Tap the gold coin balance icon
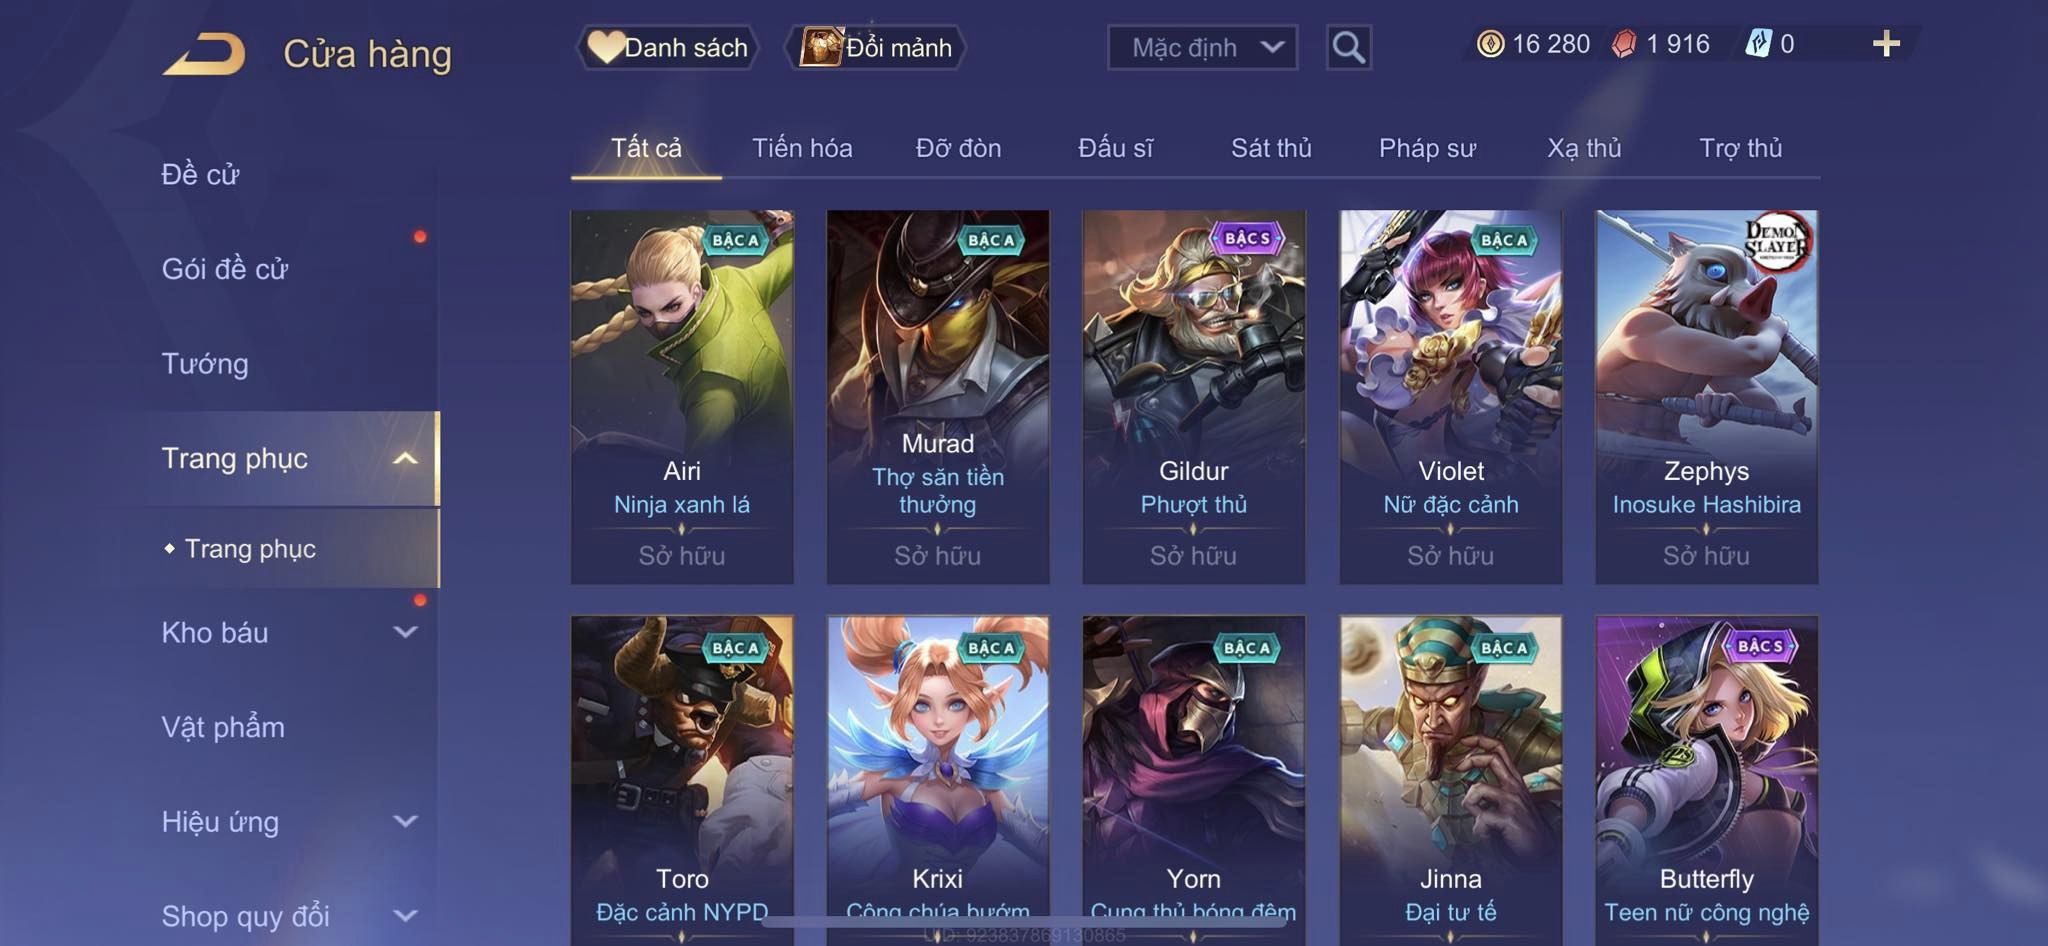2048x946 pixels. click(1490, 44)
